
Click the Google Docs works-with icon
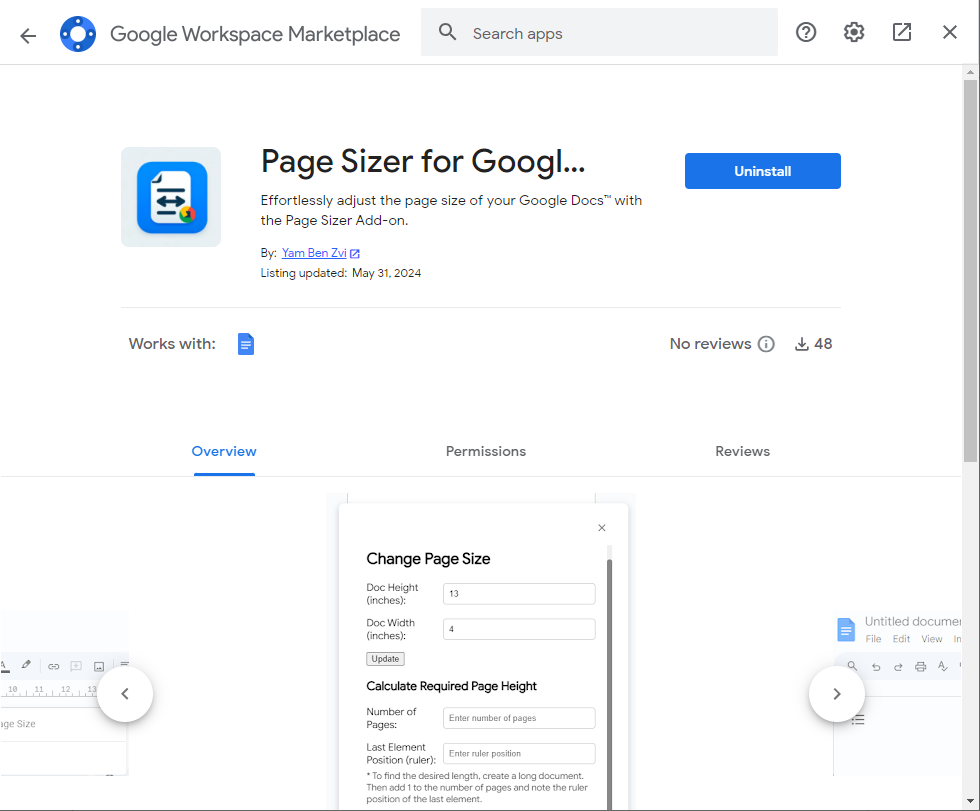(x=246, y=344)
